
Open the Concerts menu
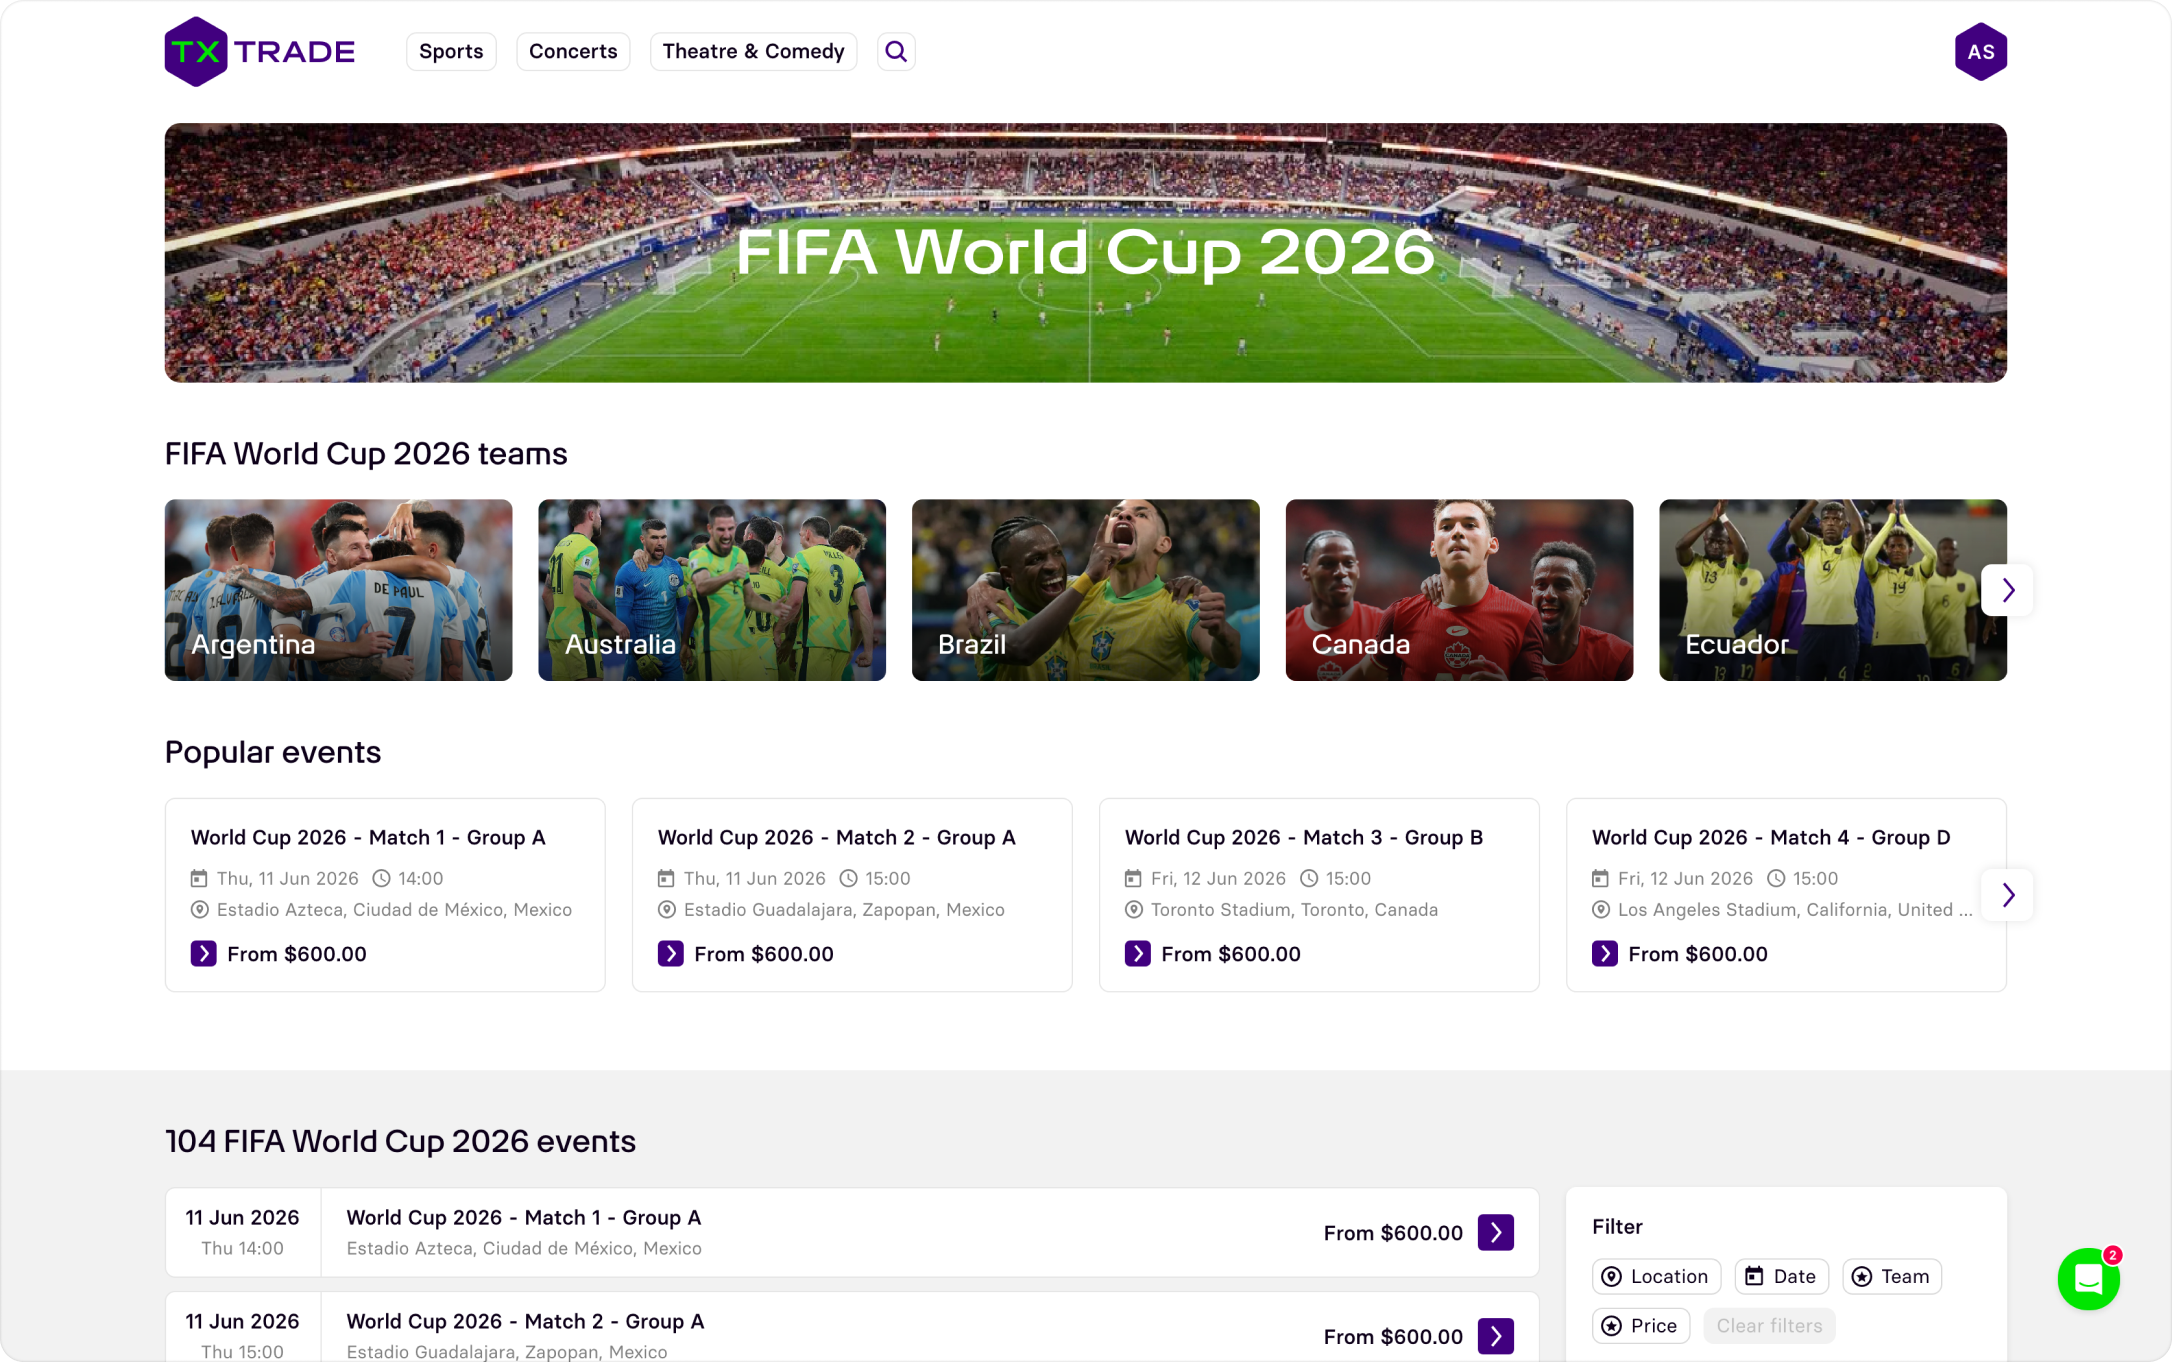(573, 51)
